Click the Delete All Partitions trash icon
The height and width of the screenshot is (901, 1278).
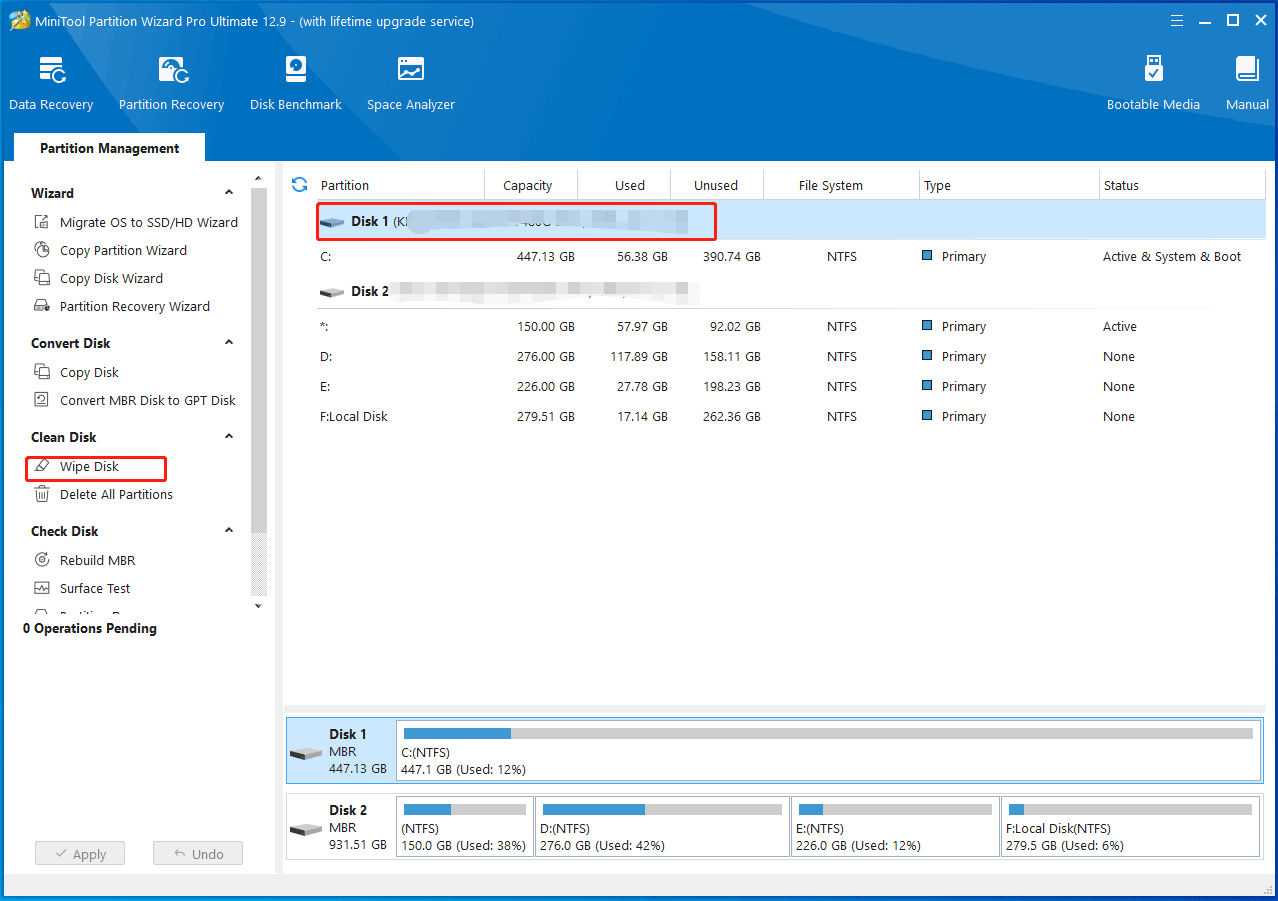(42, 494)
